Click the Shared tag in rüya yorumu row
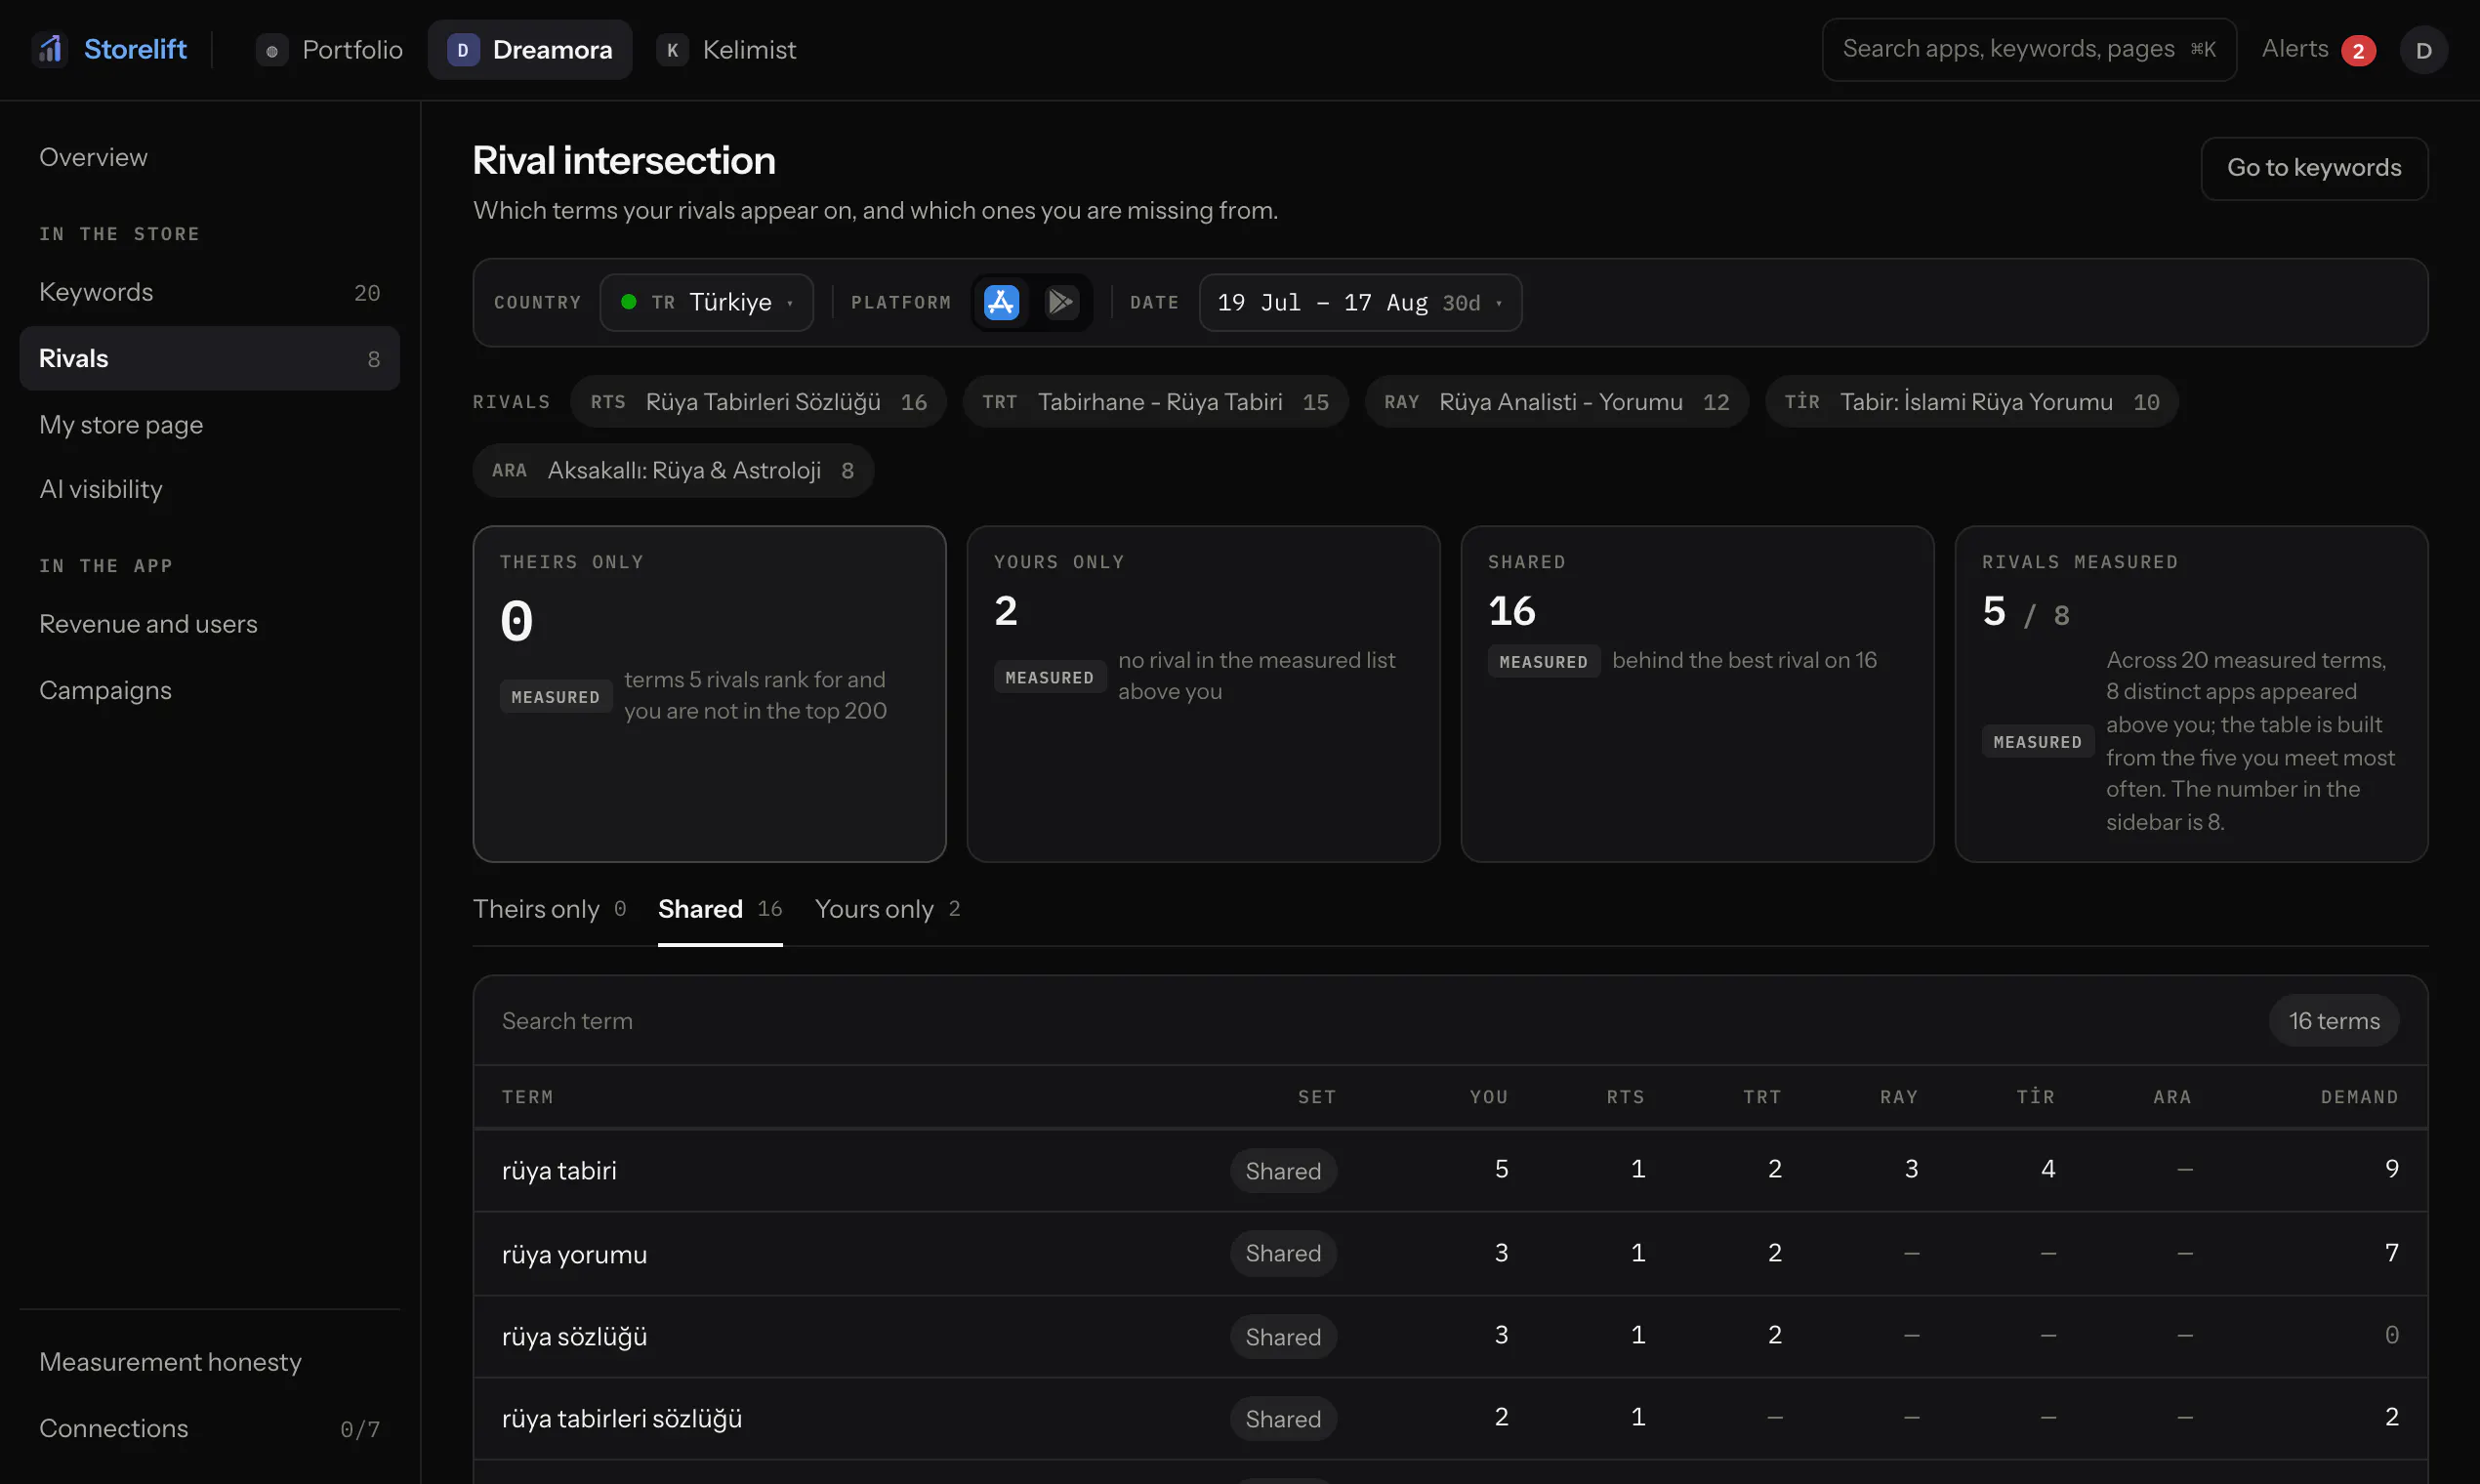This screenshot has height=1484, width=2480. click(1283, 1254)
